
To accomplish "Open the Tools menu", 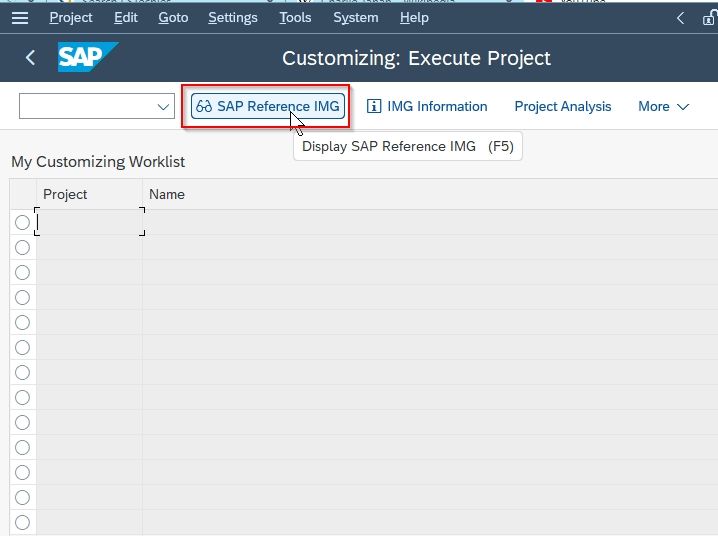I will tap(295, 18).
